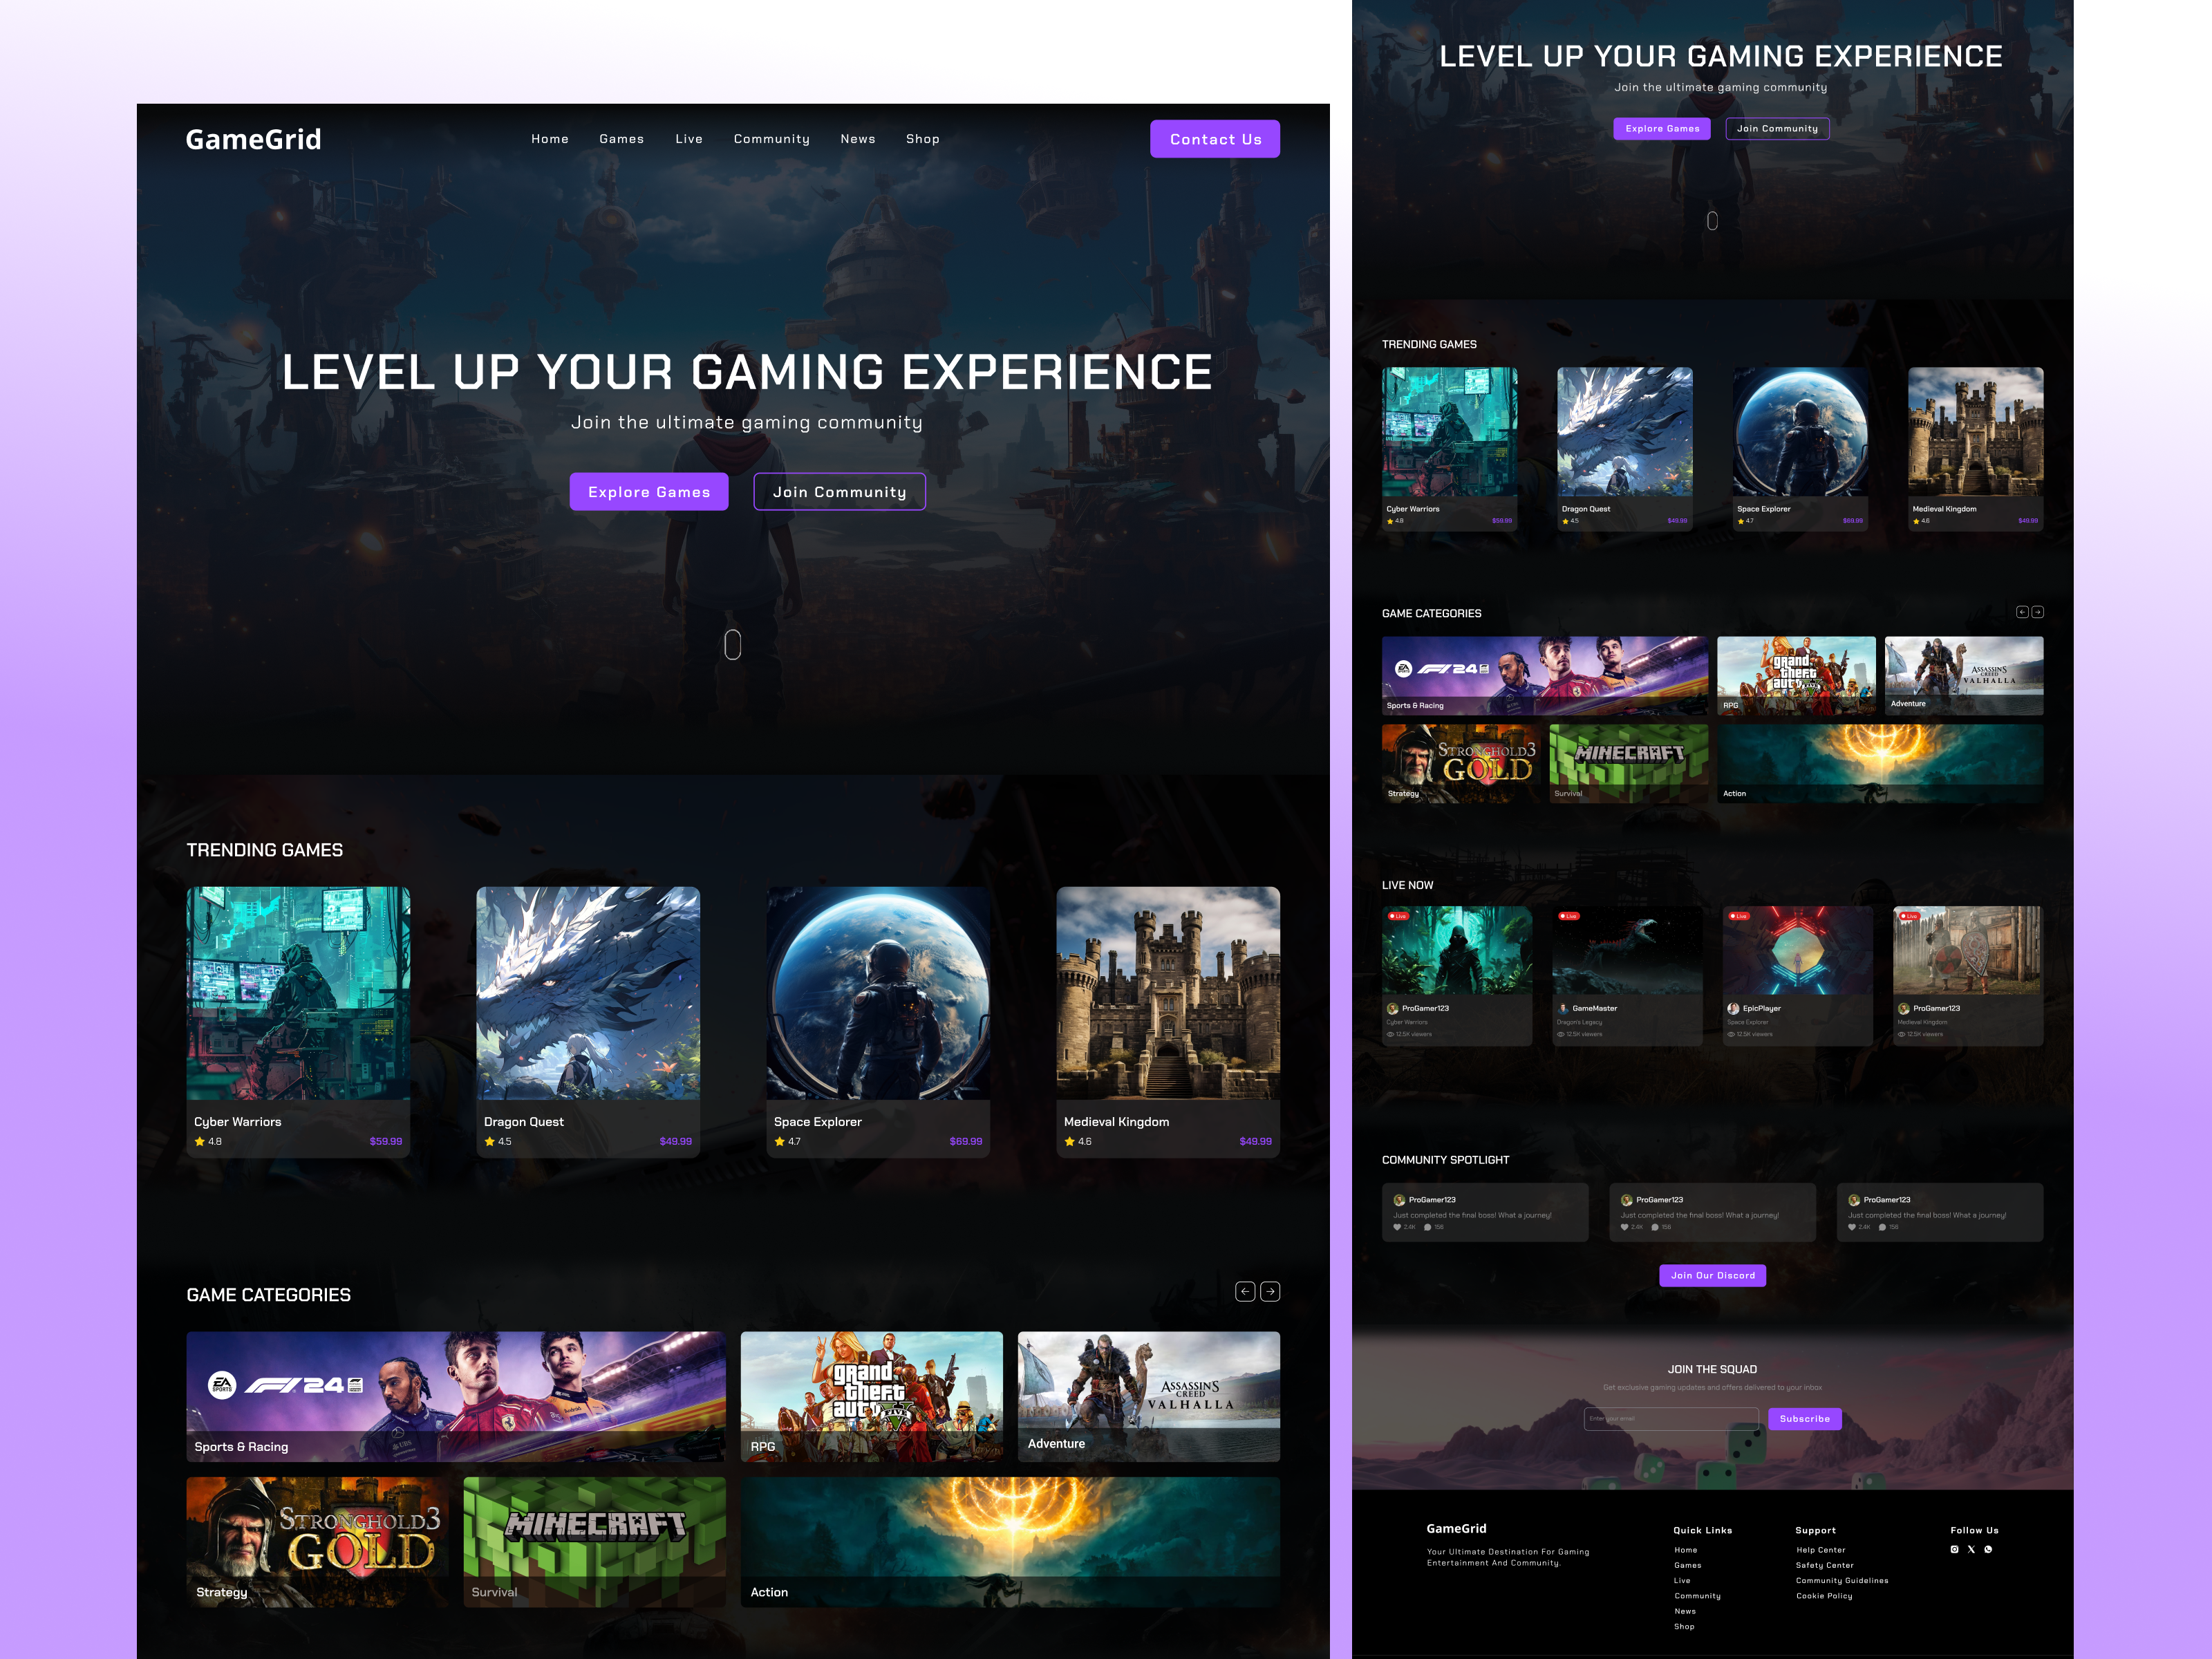The width and height of the screenshot is (2212, 1659).
Task: Click previous arrow beside Game Categories, right mockup
Action: [2022, 612]
